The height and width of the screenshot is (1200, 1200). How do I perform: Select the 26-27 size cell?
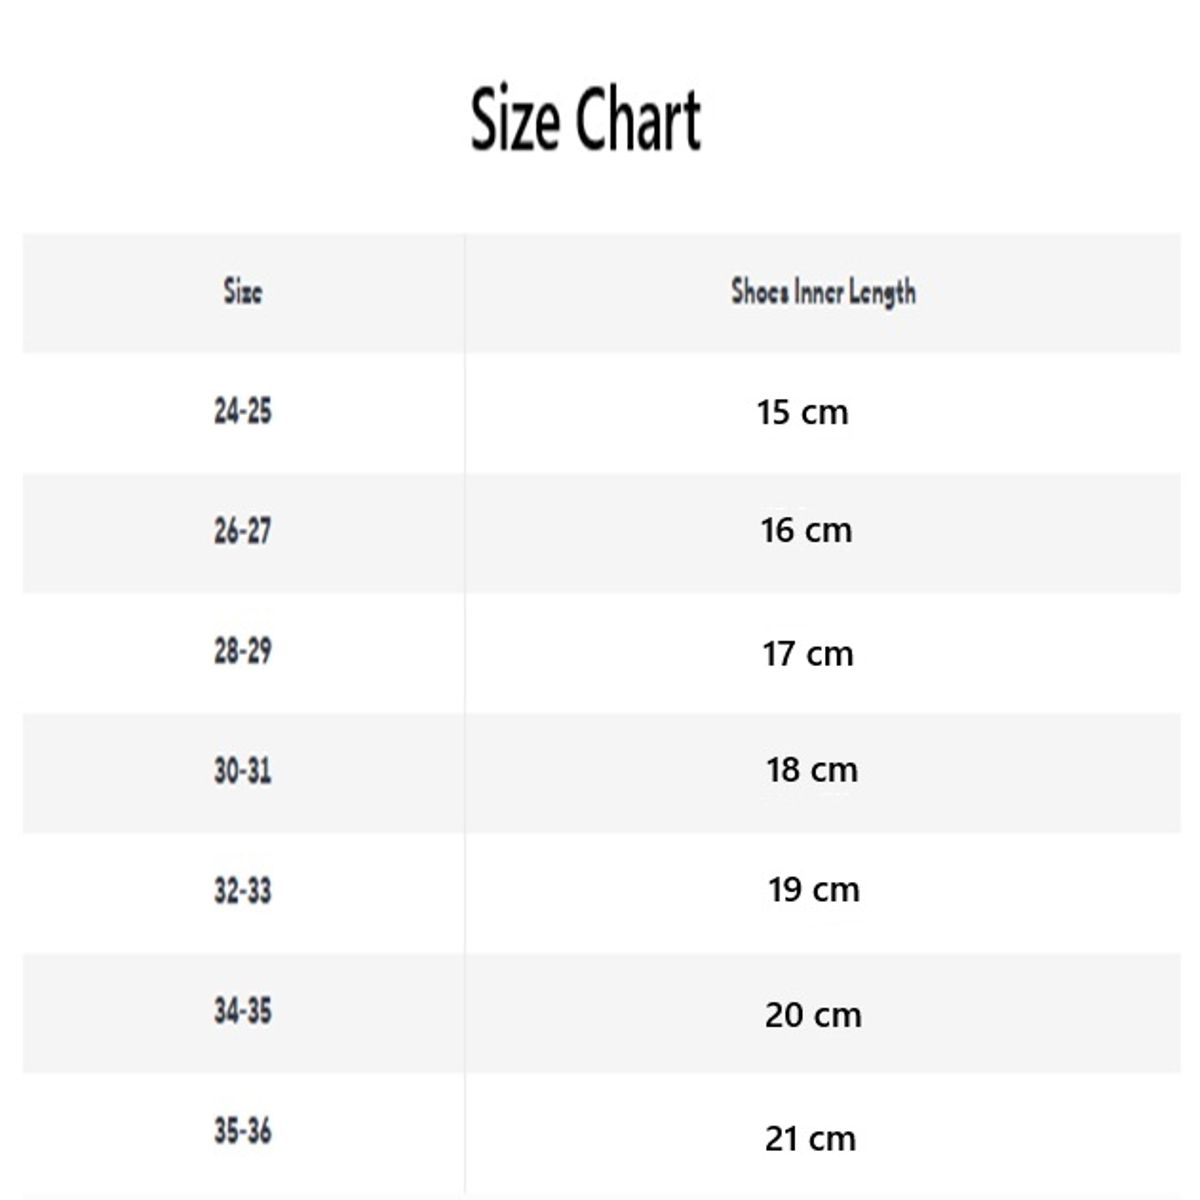pyautogui.click(x=243, y=531)
